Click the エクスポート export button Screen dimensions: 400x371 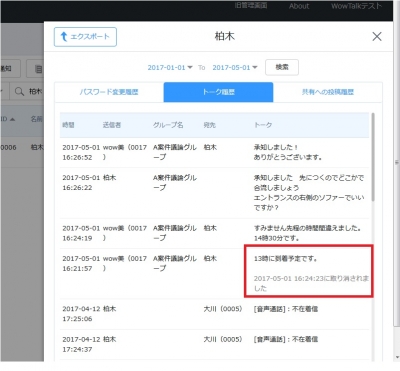[x=85, y=37]
